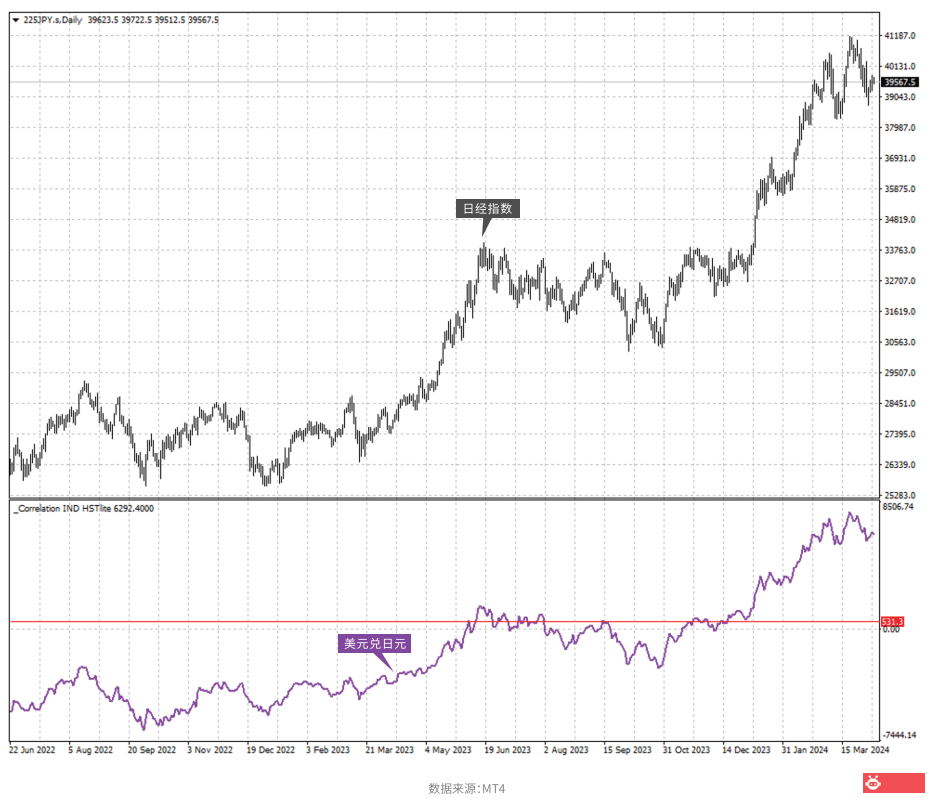Click the red level tag 531.3
Viewport: 934px width, 798px height.
[x=892, y=622]
